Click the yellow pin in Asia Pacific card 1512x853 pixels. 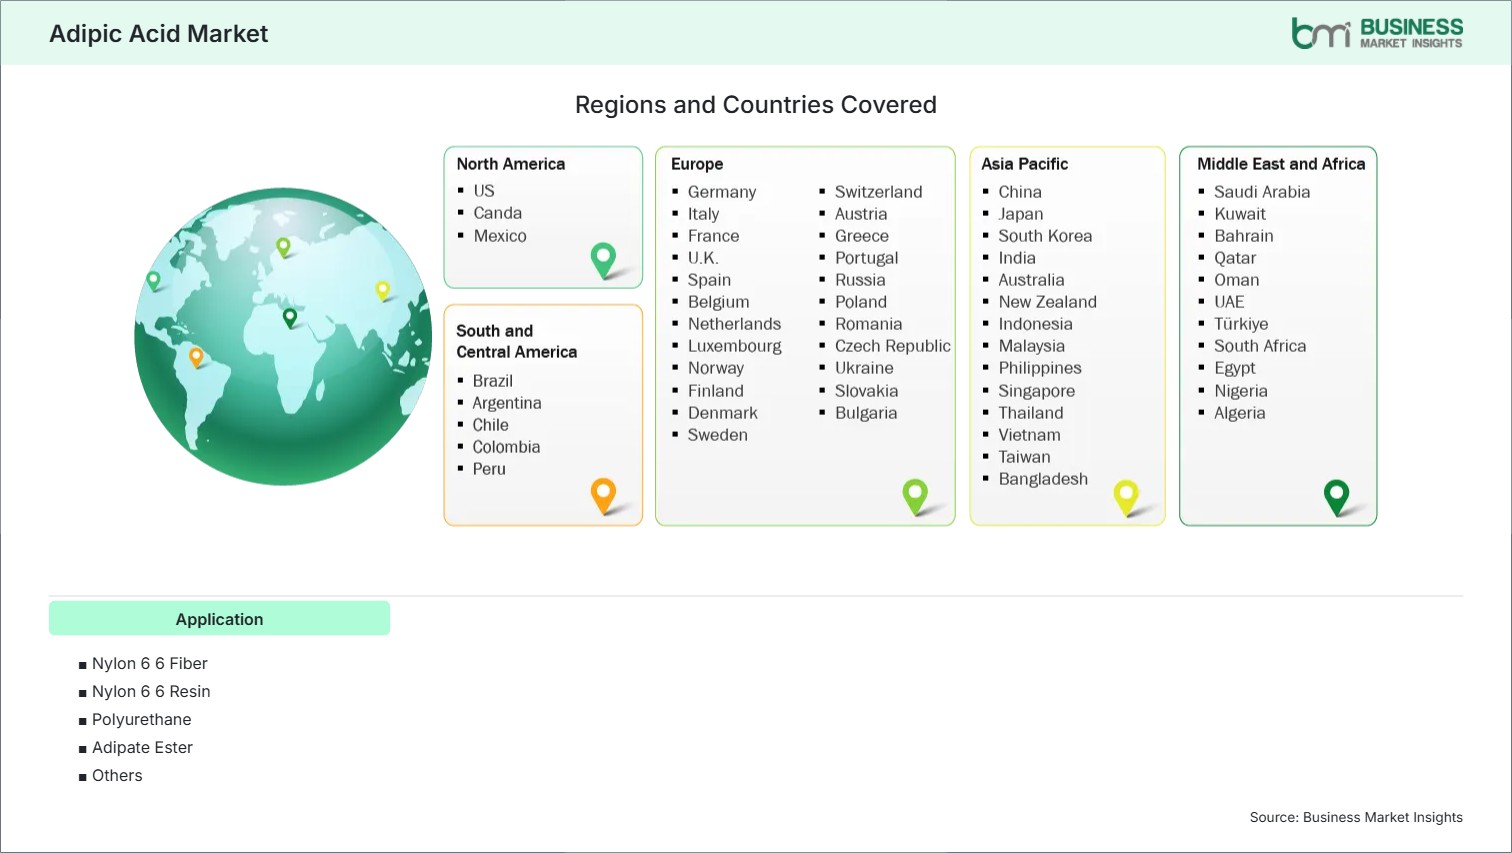click(x=1126, y=497)
